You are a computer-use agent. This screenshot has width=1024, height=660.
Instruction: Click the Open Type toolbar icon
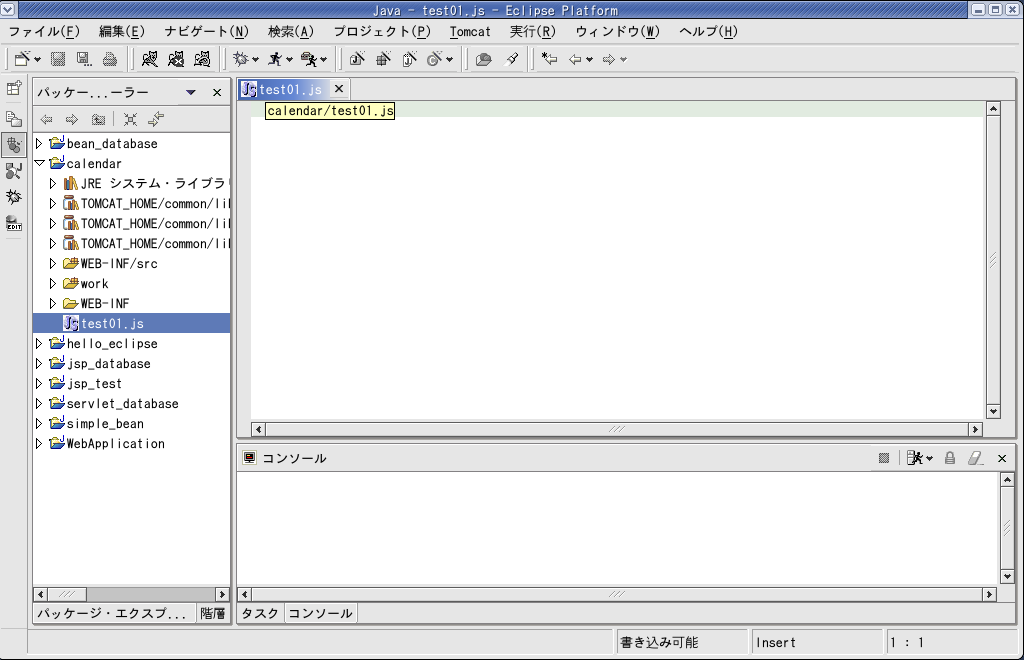(483, 59)
